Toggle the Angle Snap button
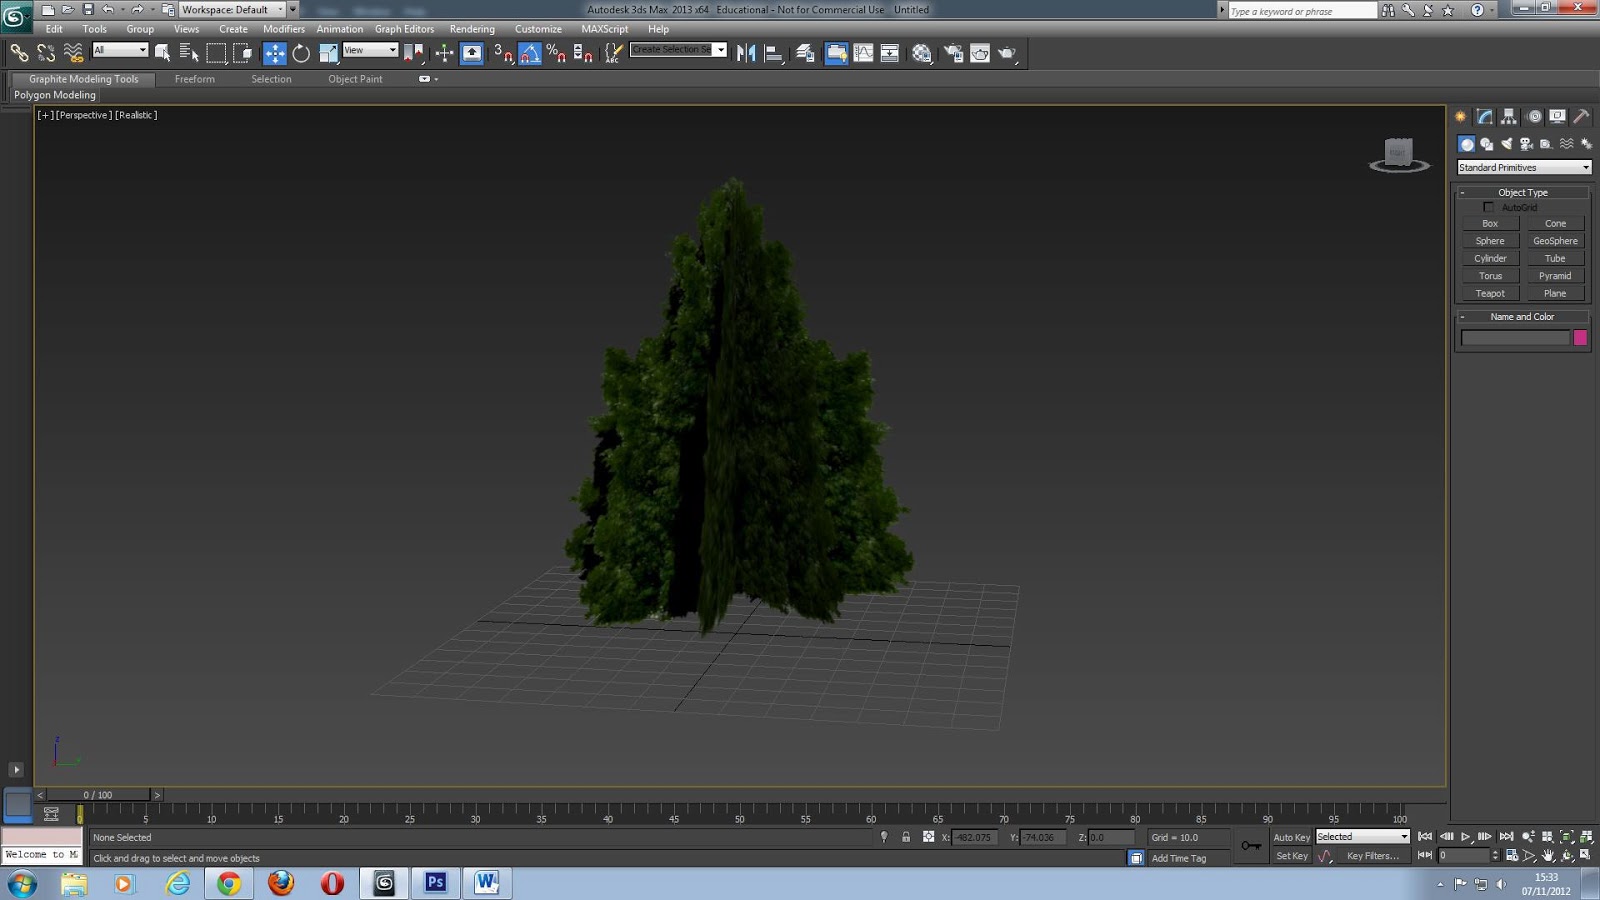 [530, 53]
